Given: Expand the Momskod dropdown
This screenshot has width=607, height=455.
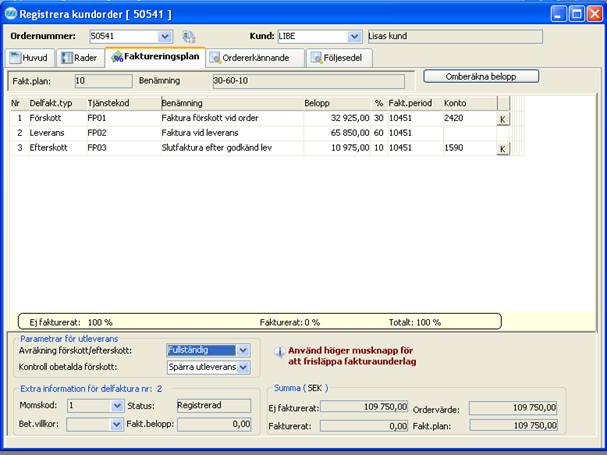Looking at the screenshot, I should 117,406.
